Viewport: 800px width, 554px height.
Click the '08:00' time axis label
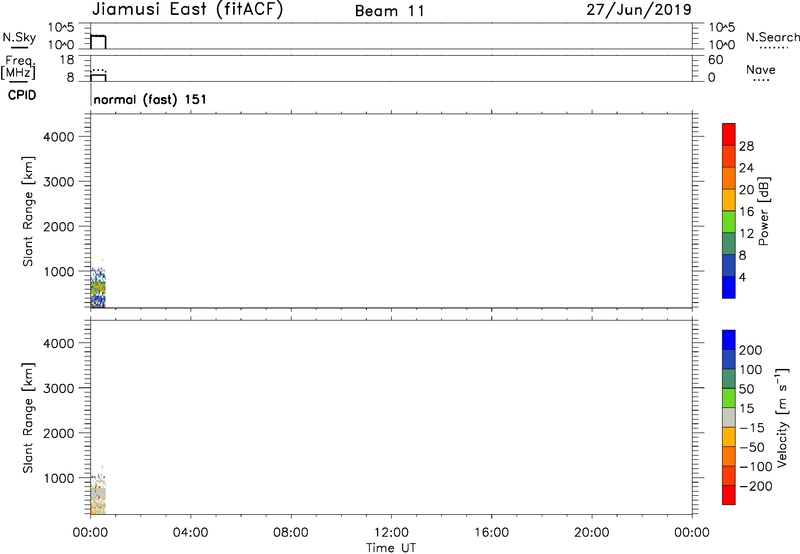(x=290, y=533)
